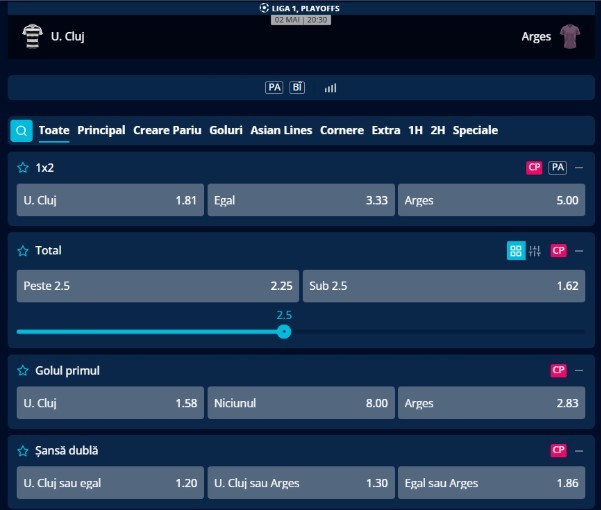Star the Șansă dublă market
This screenshot has height=510, width=601.
[x=22, y=451]
